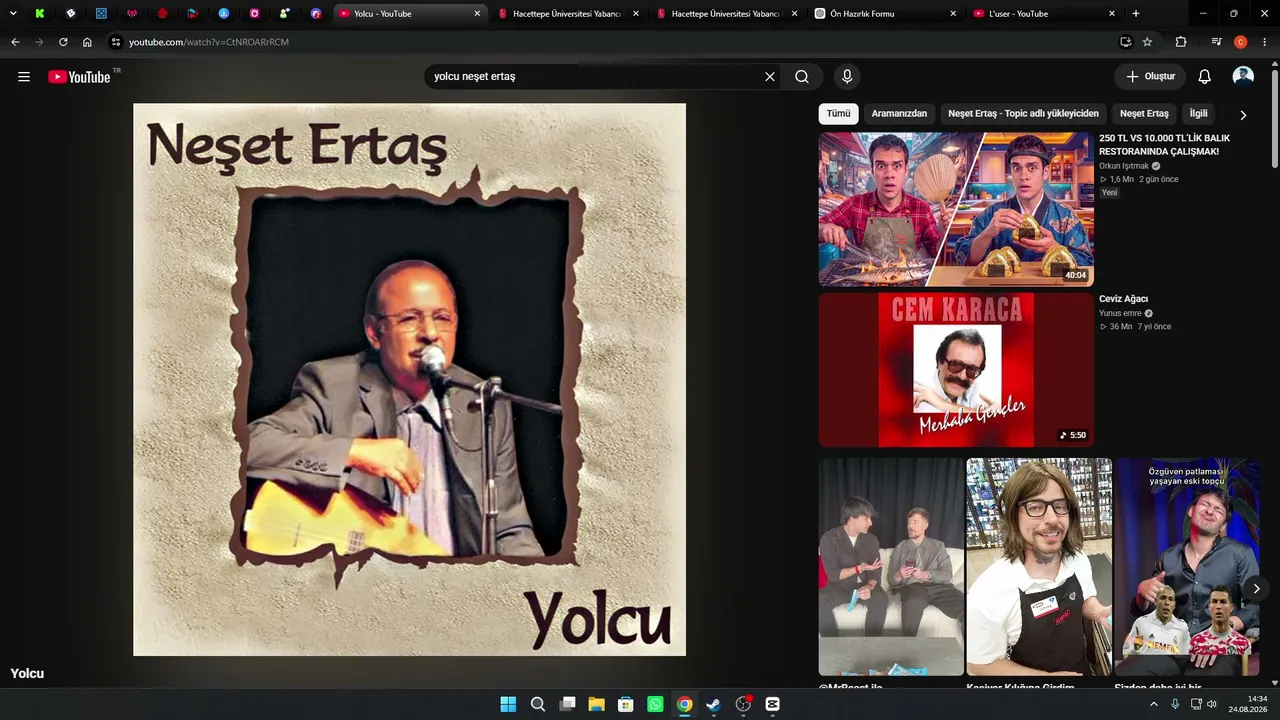The width and height of the screenshot is (1280, 720).
Task: Show next Shorts with the arrow
Action: [1256, 589]
